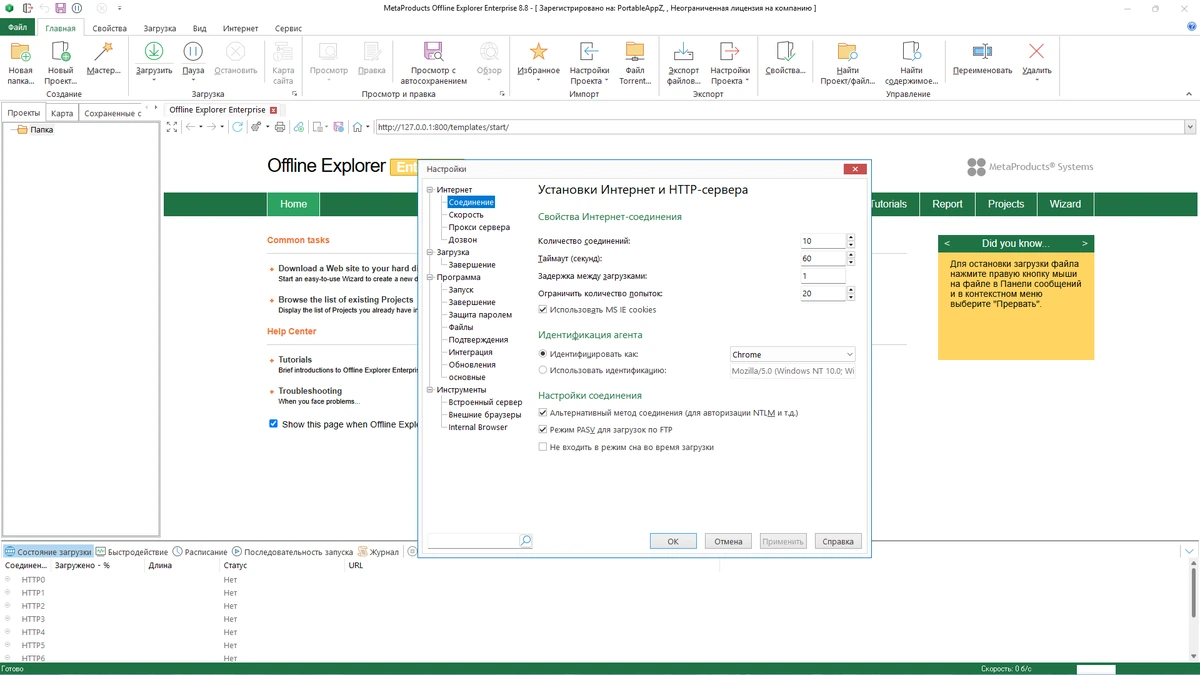The image size is (1200, 675).
Task: Click the print icon in browser toolbar
Action: point(280,127)
